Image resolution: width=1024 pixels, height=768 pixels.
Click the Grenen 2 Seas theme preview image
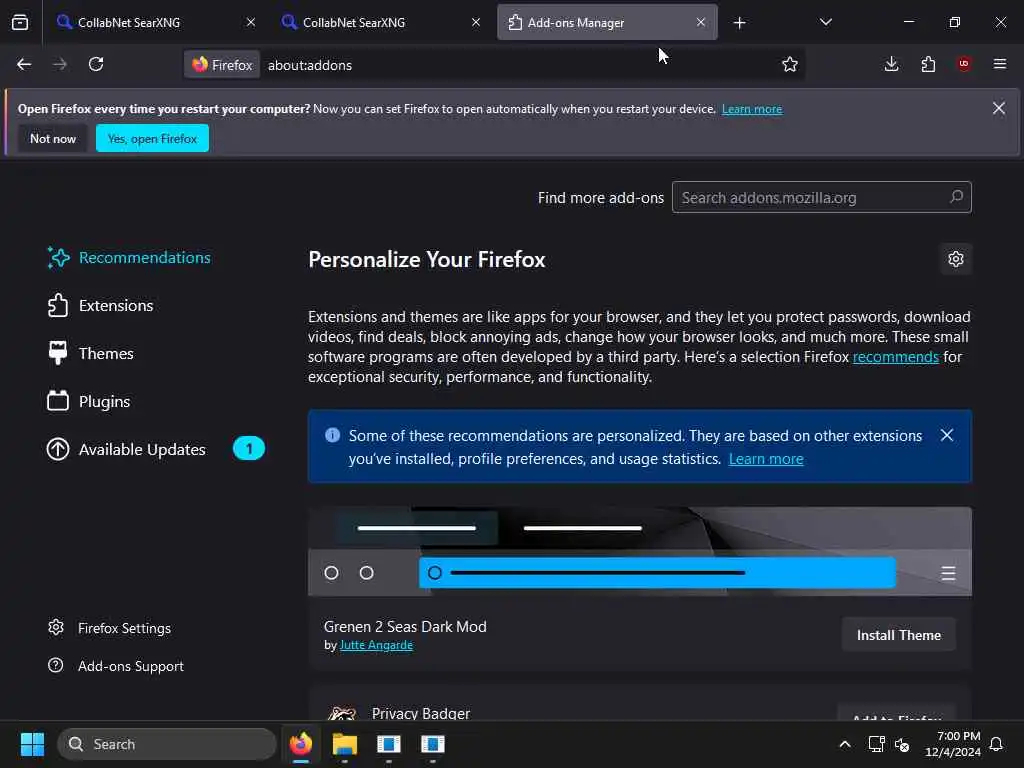pyautogui.click(x=640, y=551)
